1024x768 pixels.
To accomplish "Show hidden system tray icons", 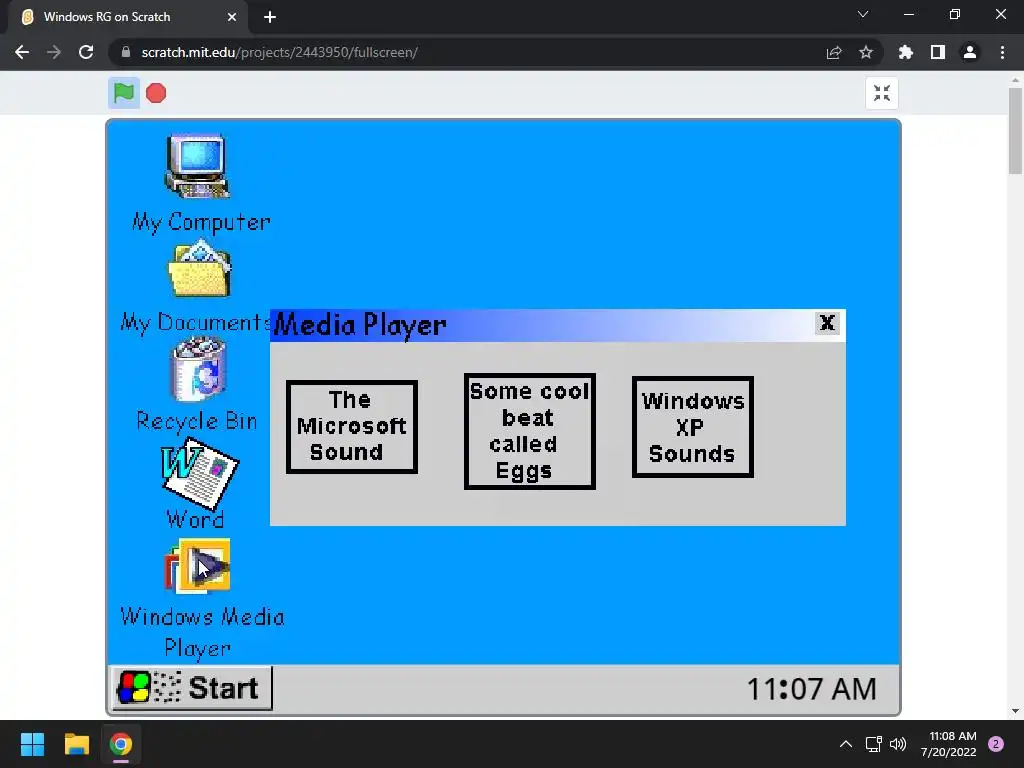I will coord(846,744).
